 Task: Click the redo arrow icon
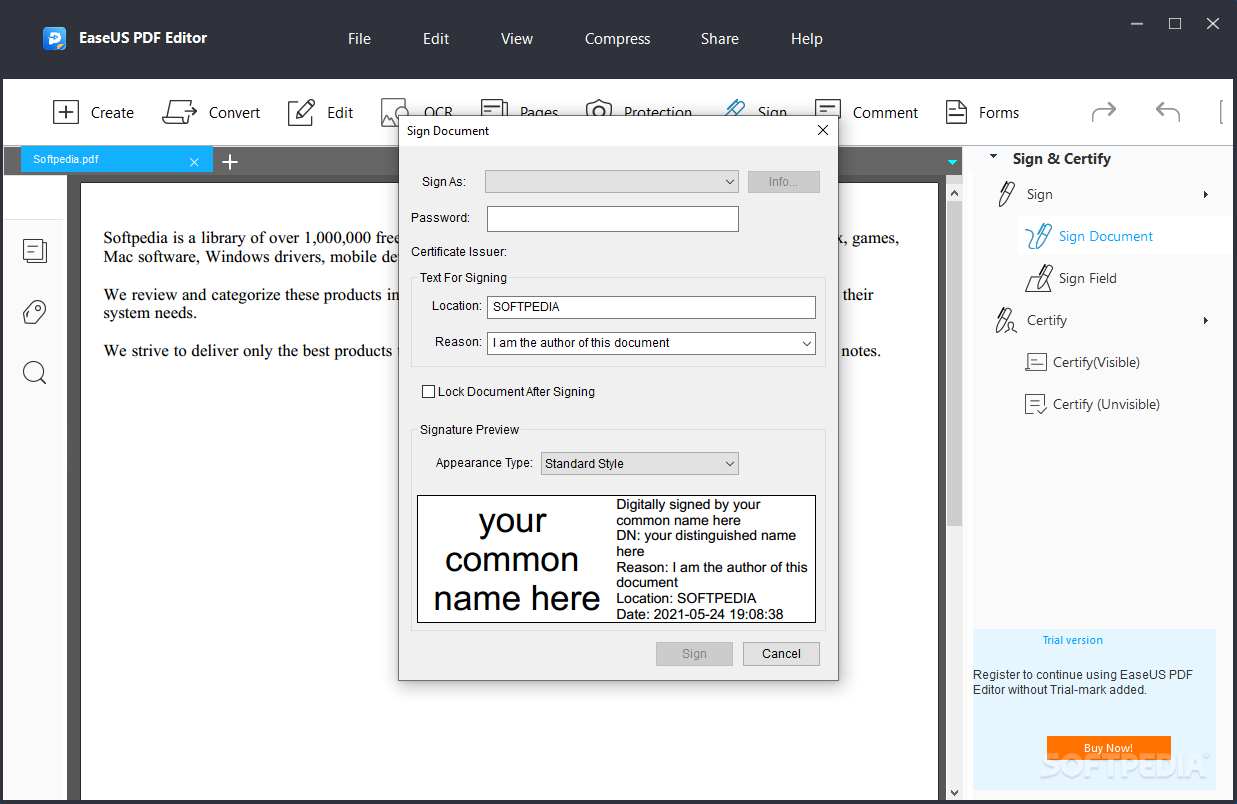tap(1104, 111)
